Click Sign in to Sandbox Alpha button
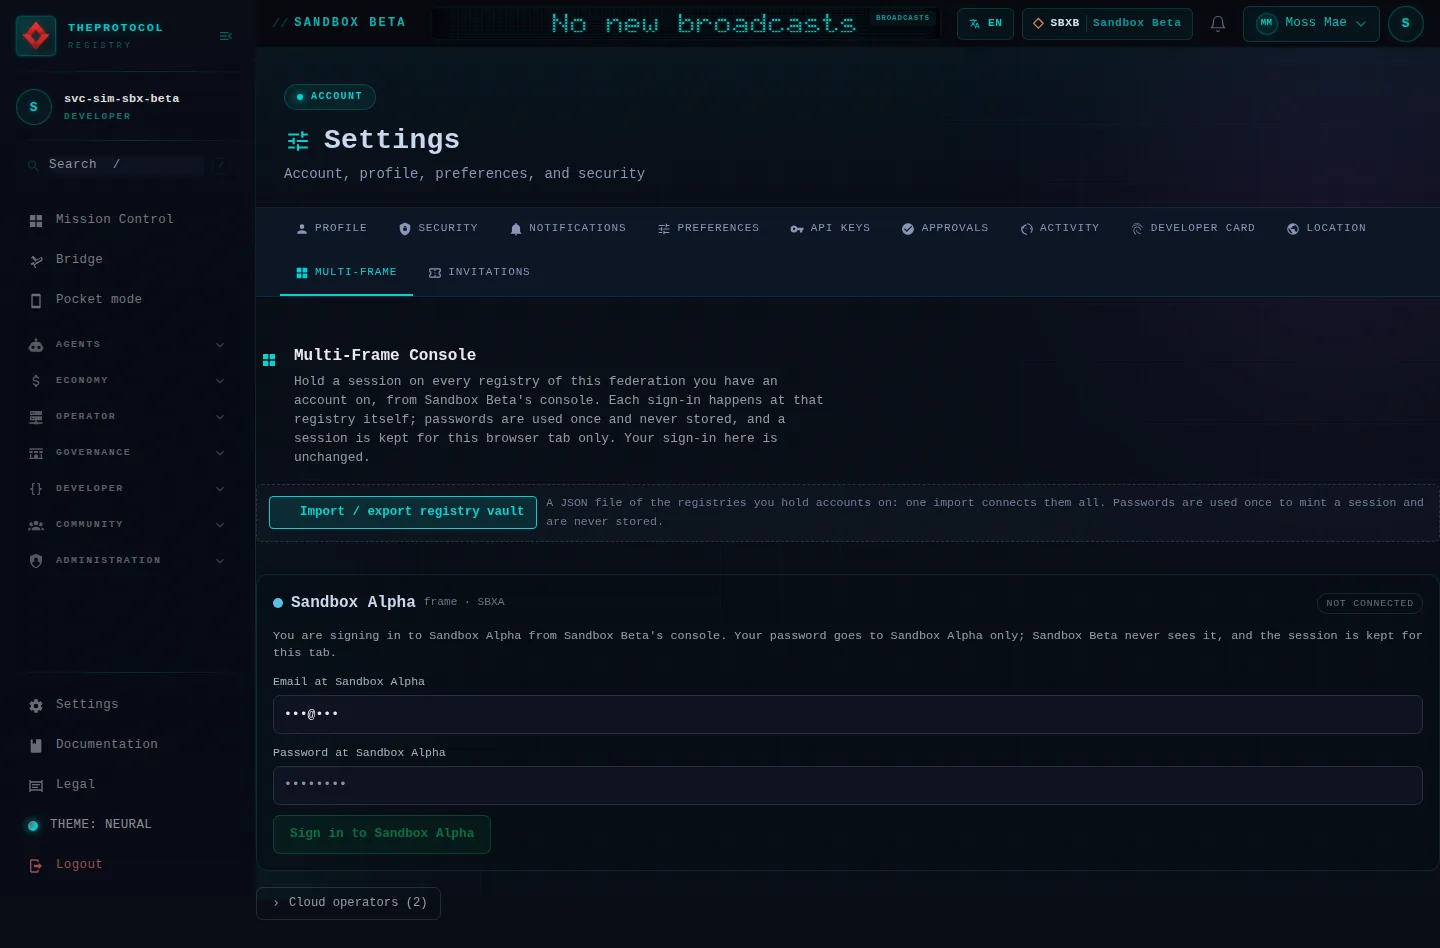 (x=382, y=834)
